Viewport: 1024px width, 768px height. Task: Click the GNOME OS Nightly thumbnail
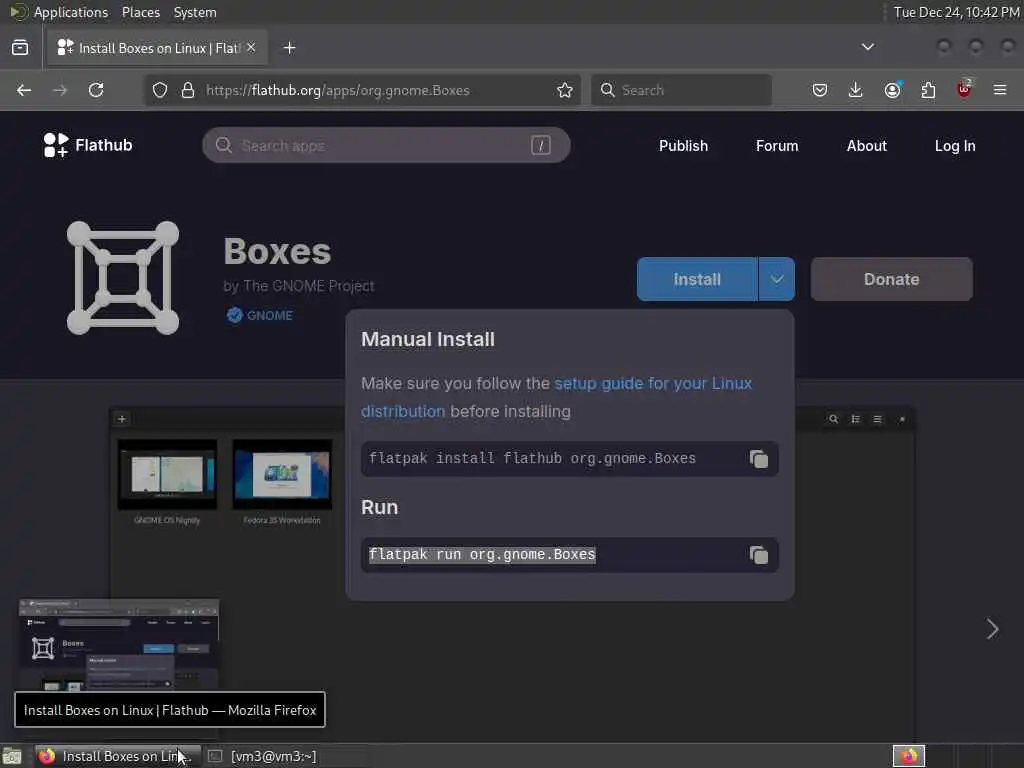167,474
